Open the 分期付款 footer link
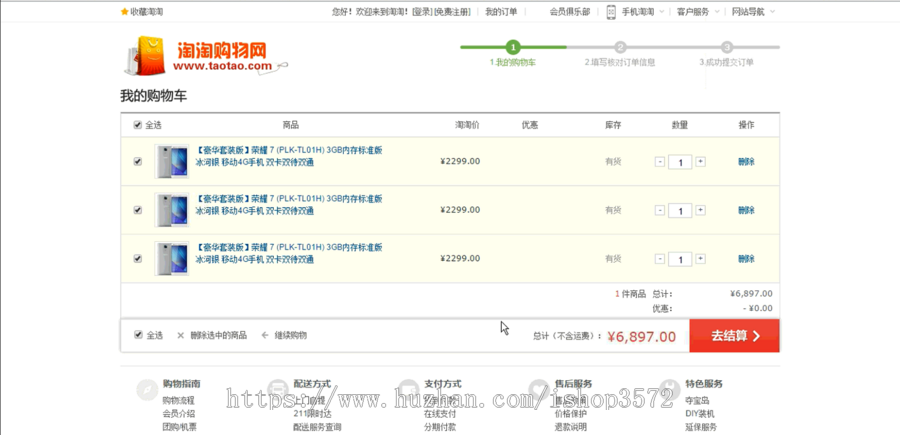The width and height of the screenshot is (900, 435). pos(440,427)
